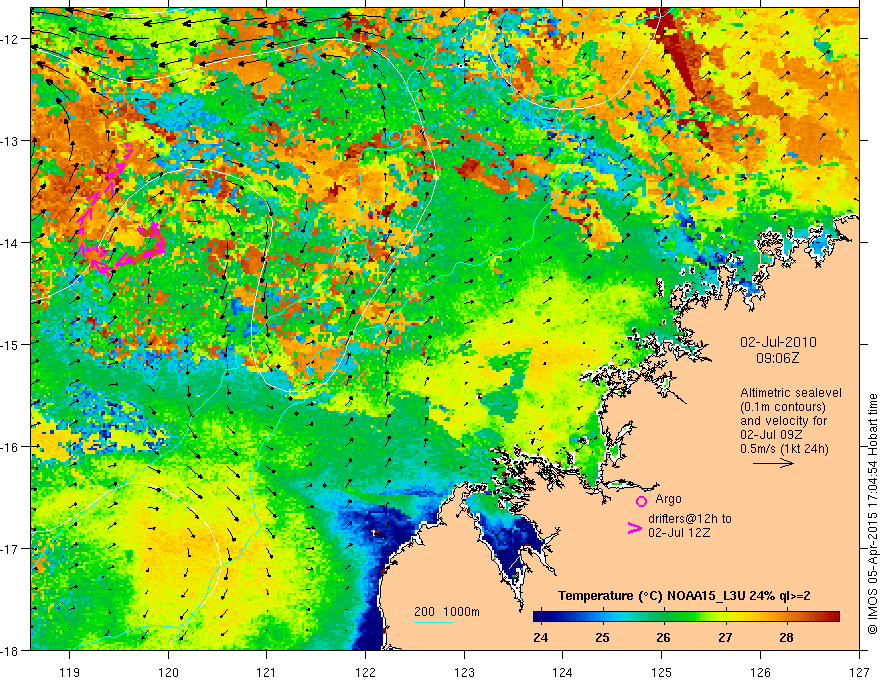Click the 0.5m/s velocity scale arrow
Viewport: 880px width, 680px height.
click(x=773, y=463)
